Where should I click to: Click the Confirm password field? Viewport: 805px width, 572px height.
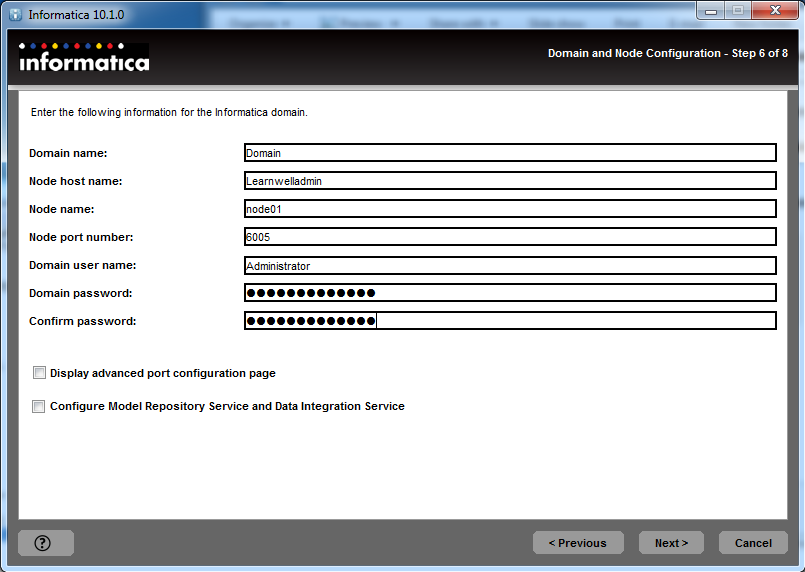[x=510, y=321]
